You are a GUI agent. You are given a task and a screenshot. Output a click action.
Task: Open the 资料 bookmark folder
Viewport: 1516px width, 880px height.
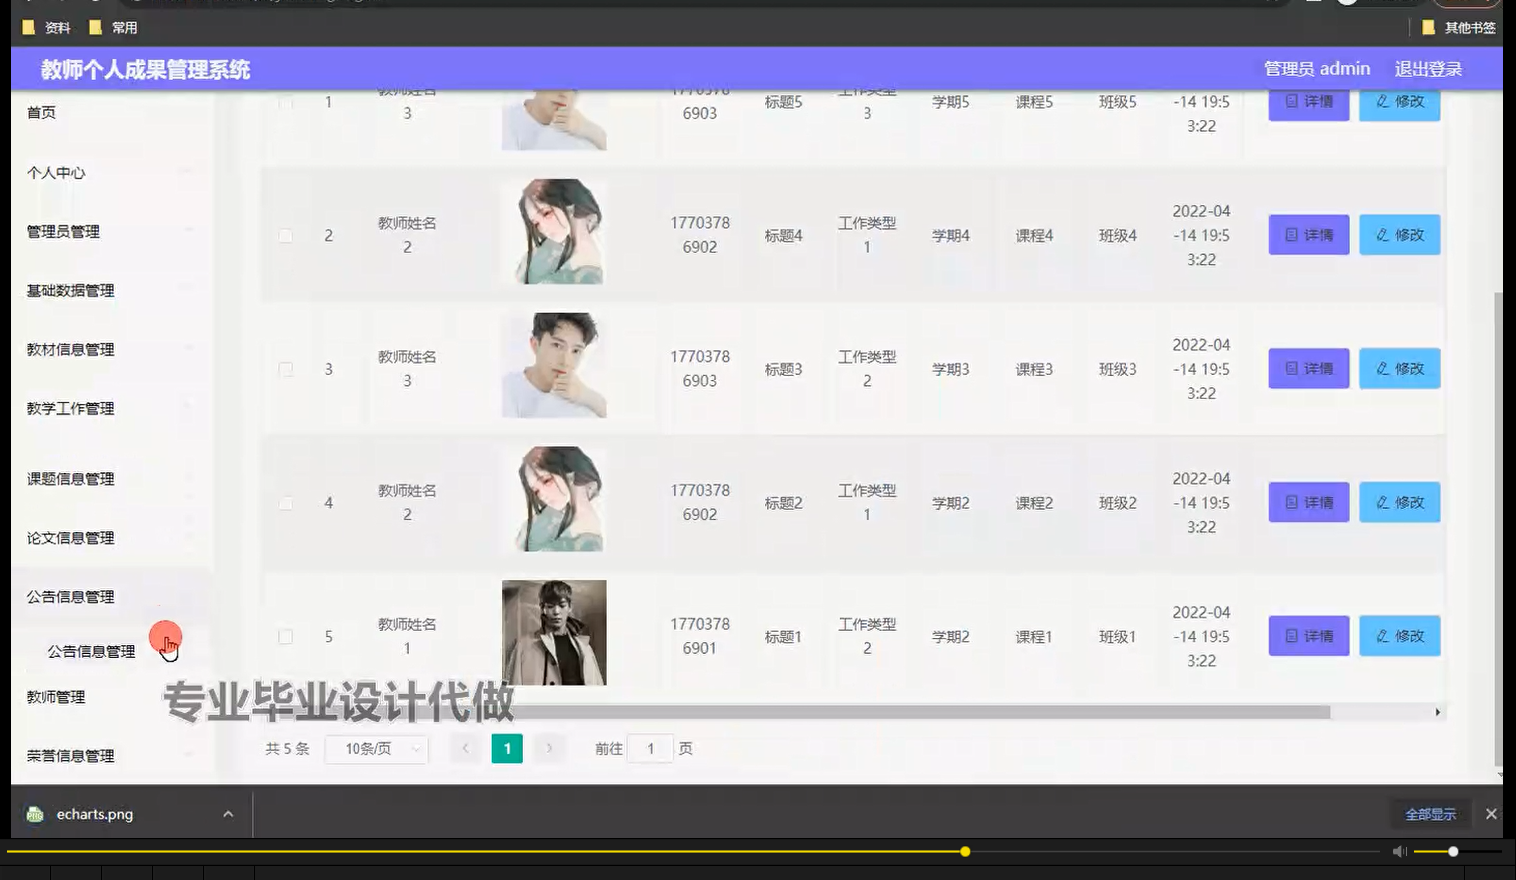47,28
